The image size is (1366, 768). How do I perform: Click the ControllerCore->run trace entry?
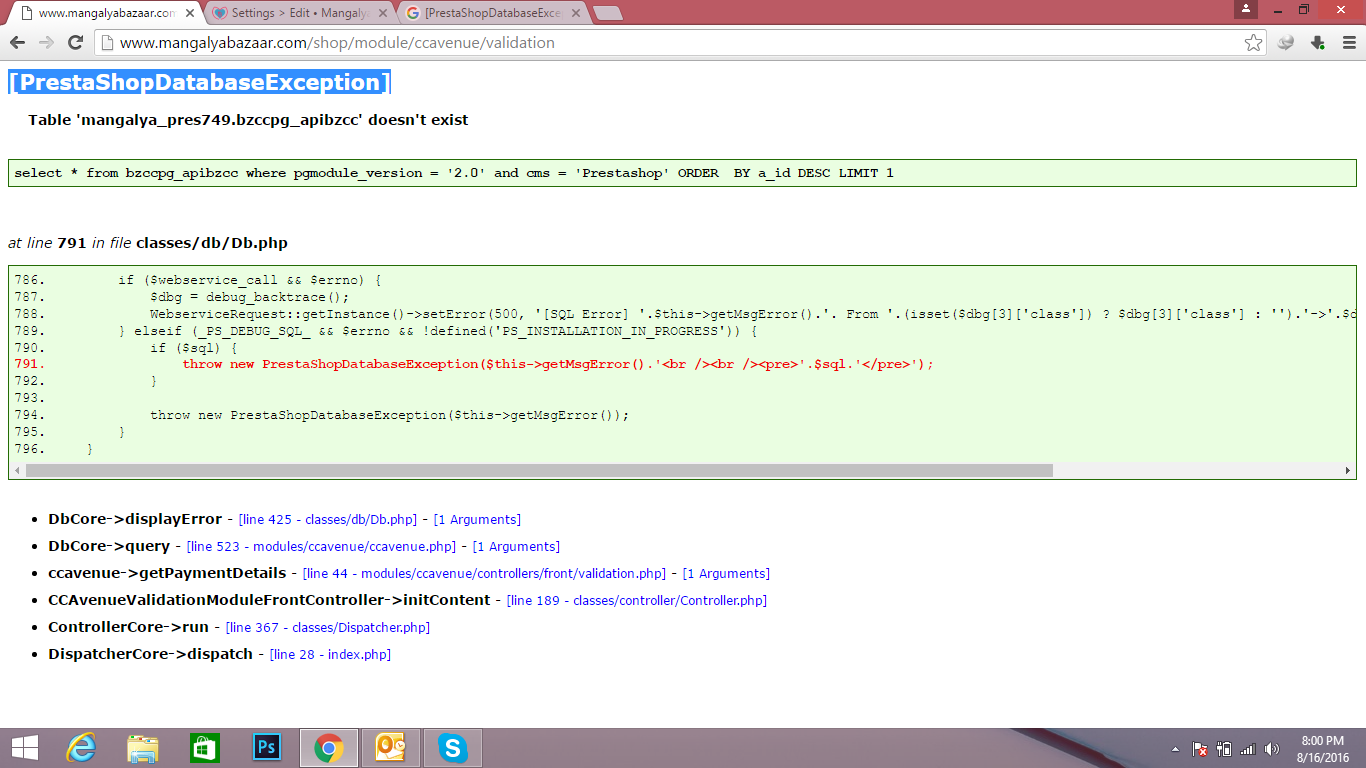pyautogui.click(x=128, y=628)
